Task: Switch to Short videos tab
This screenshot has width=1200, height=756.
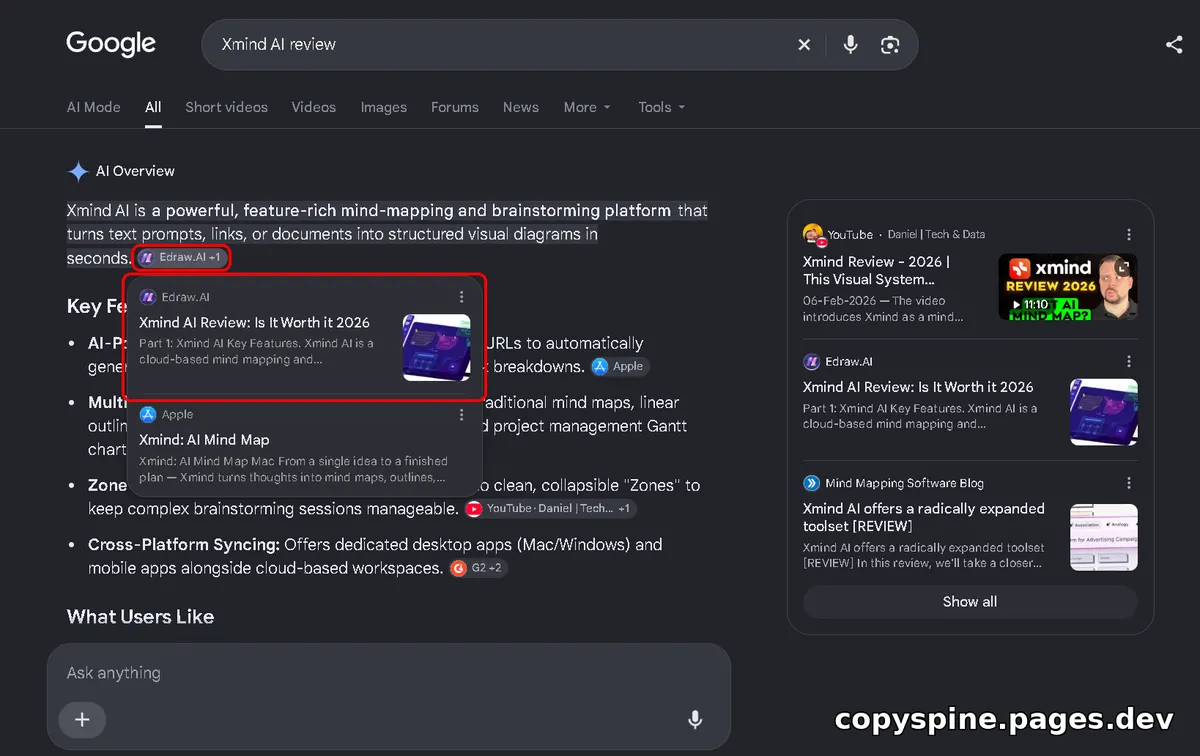Action: 226,107
